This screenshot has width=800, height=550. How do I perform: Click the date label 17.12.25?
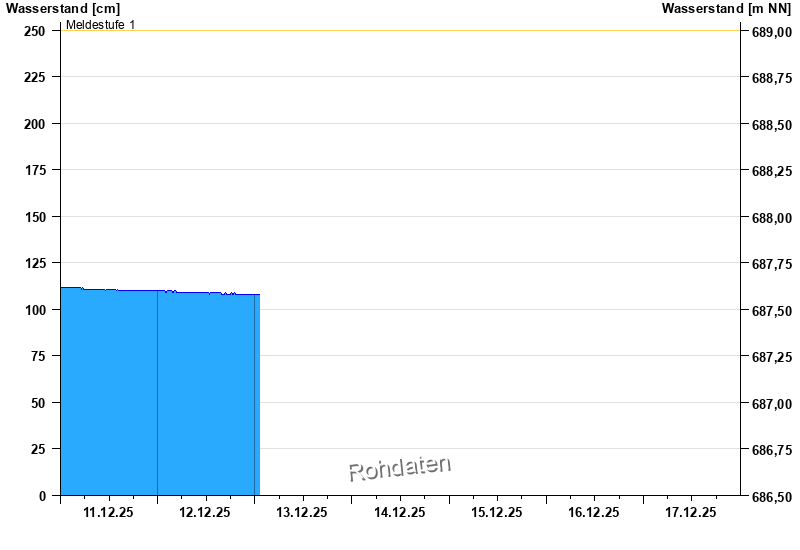[691, 512]
